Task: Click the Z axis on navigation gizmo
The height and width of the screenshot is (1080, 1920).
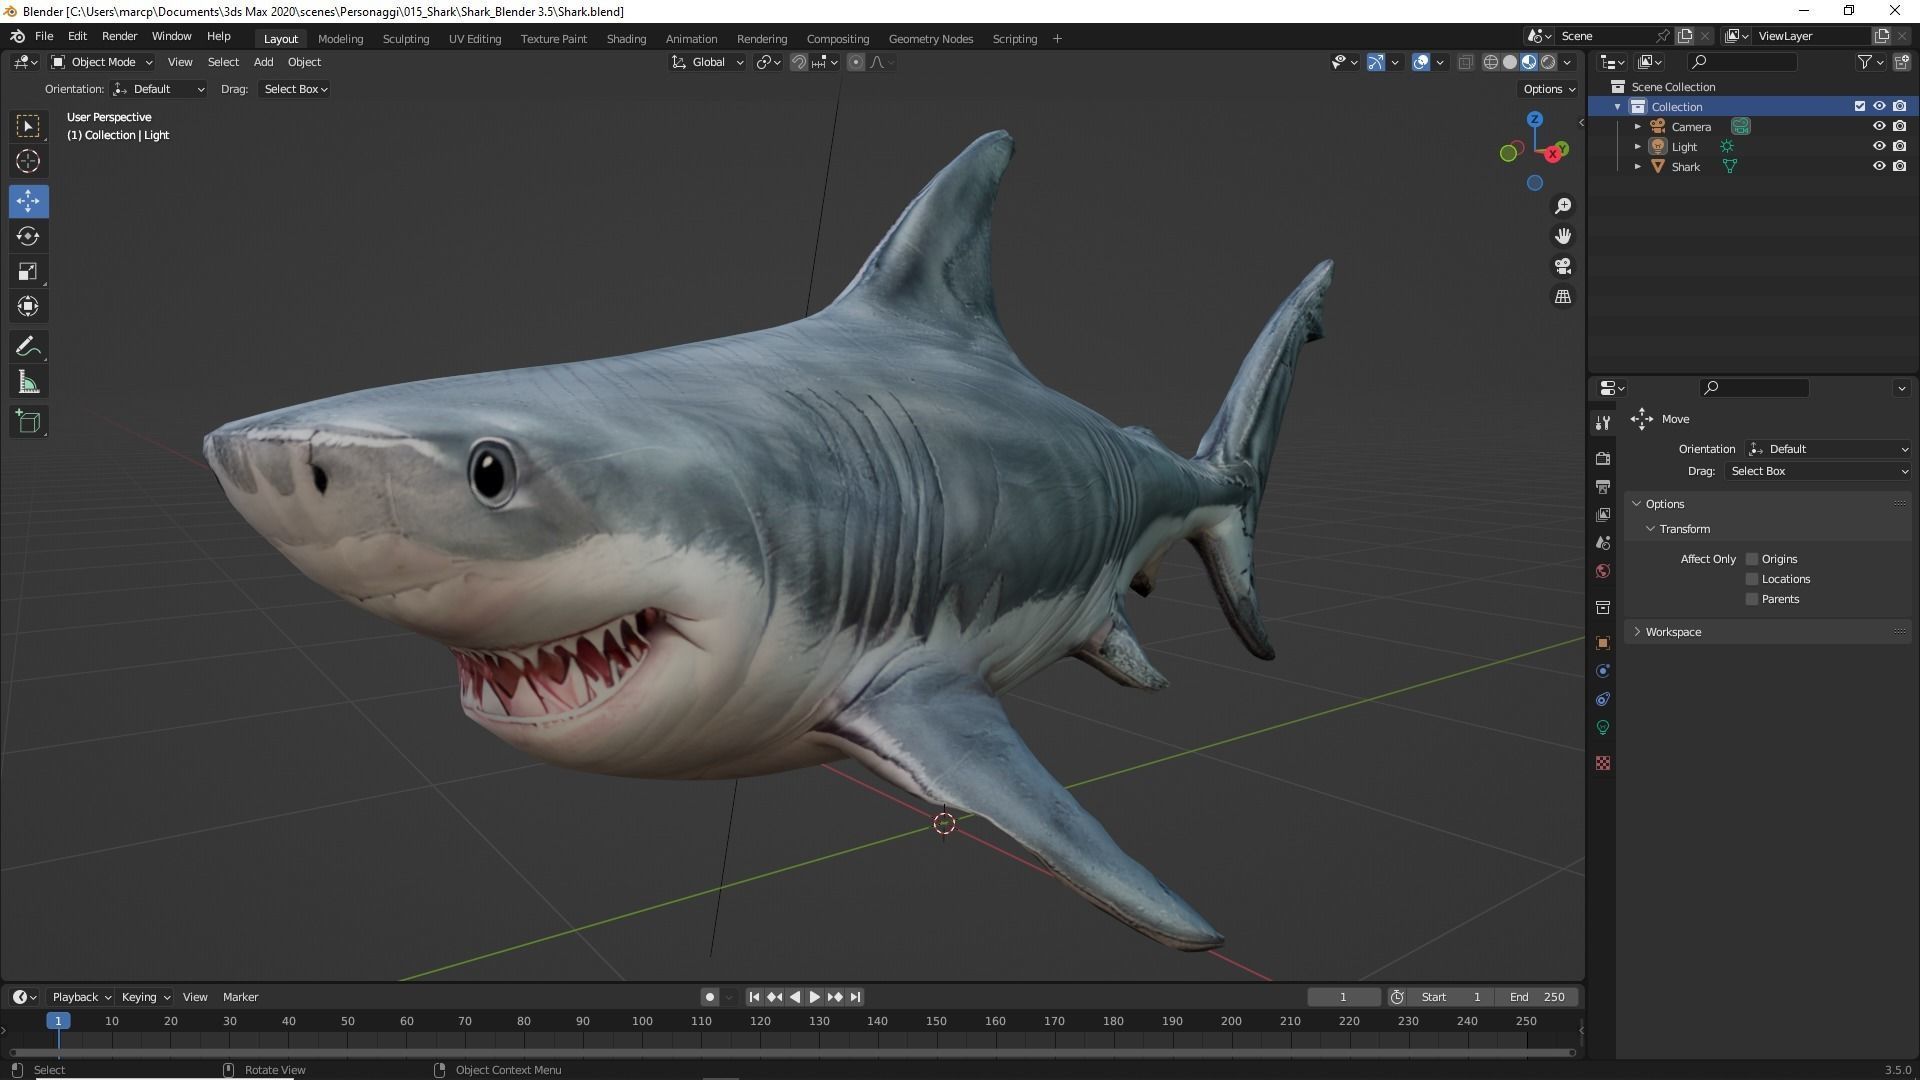Action: tap(1534, 119)
